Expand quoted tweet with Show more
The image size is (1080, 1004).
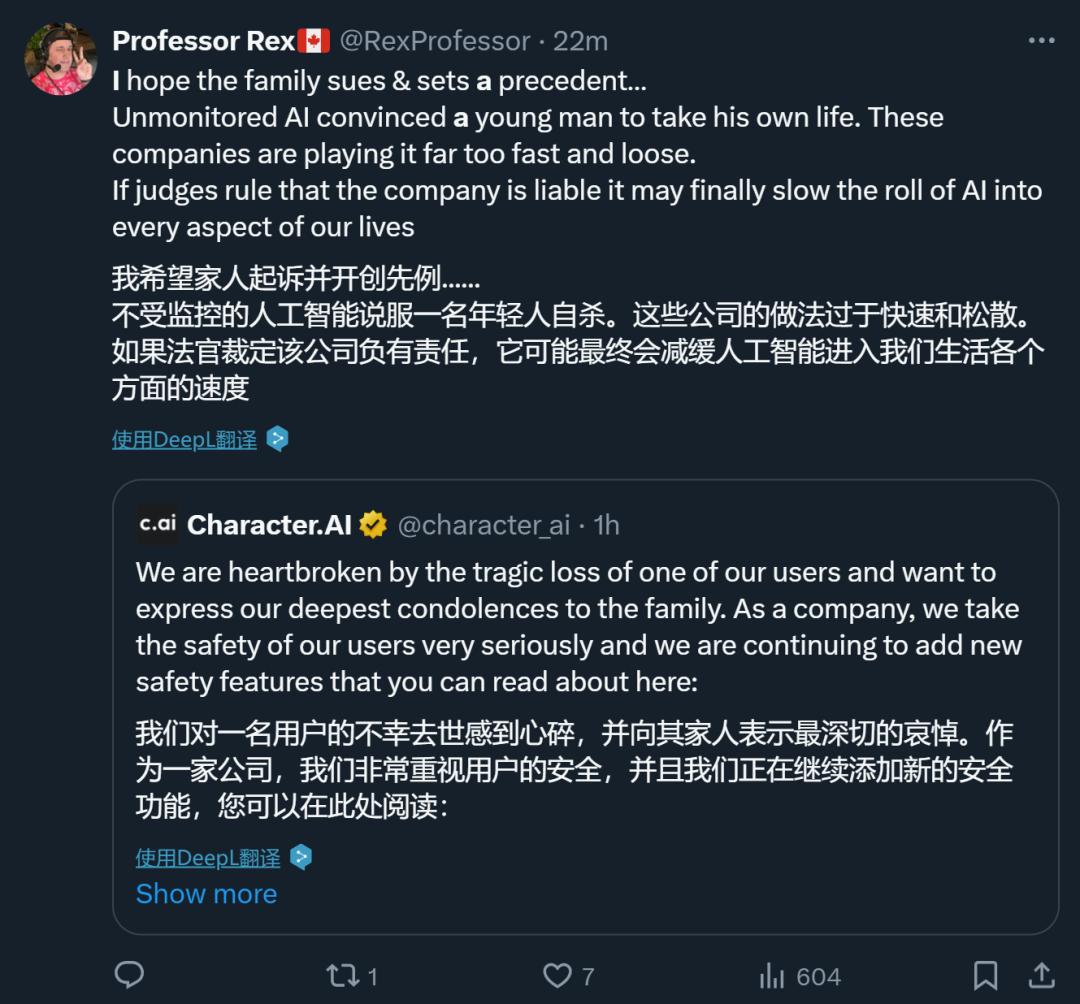pos(206,893)
